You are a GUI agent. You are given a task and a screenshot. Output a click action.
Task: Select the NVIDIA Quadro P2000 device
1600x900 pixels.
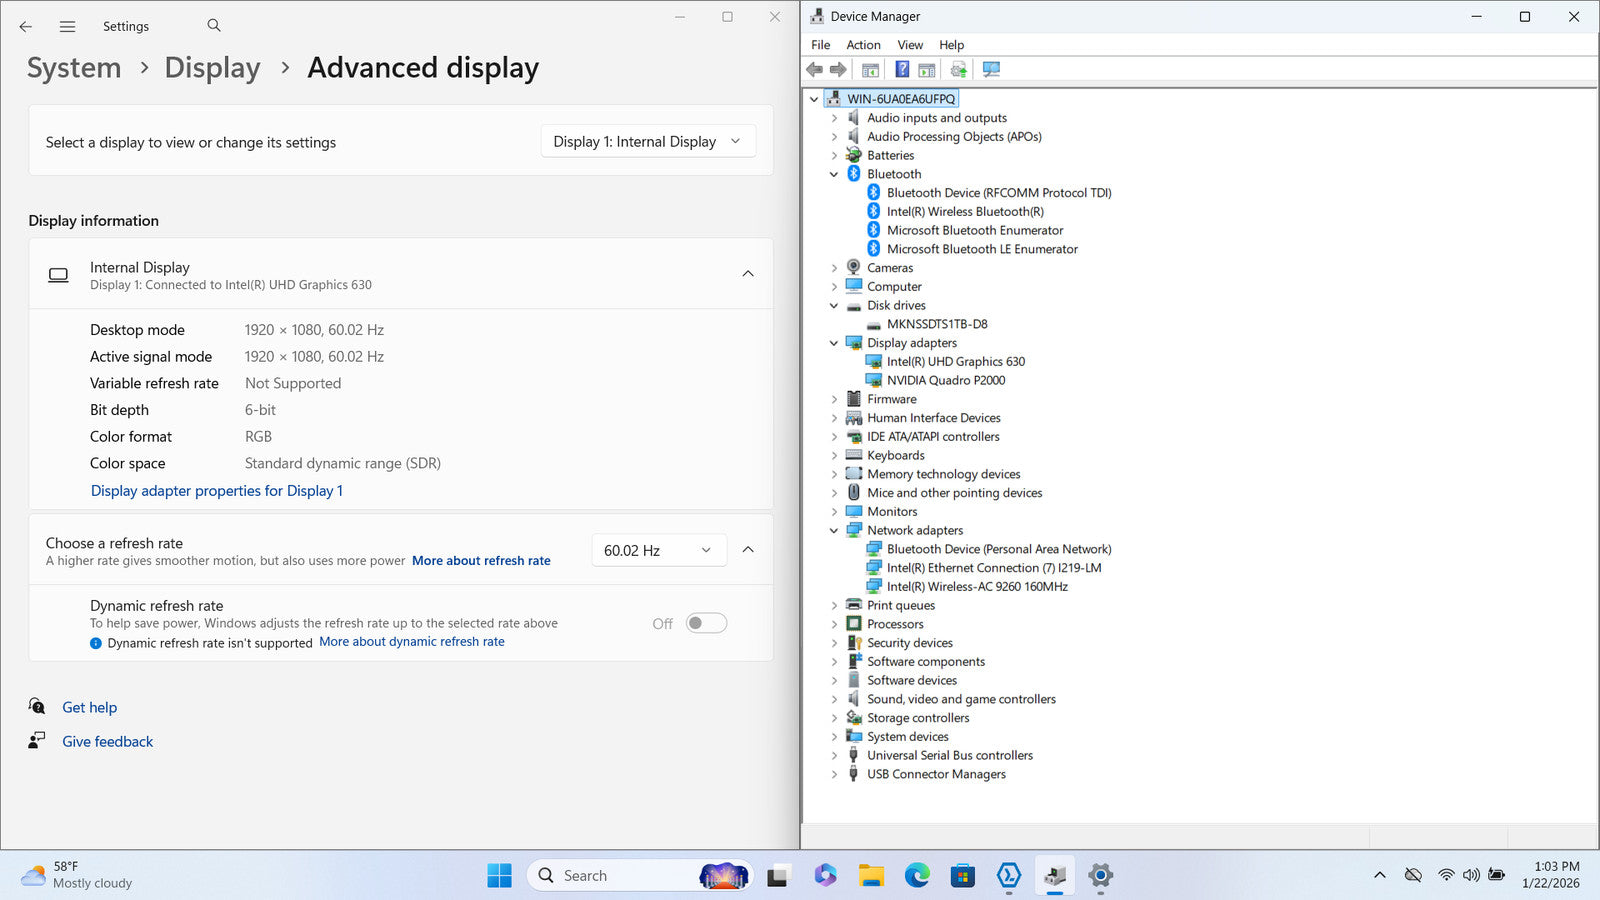pos(945,380)
